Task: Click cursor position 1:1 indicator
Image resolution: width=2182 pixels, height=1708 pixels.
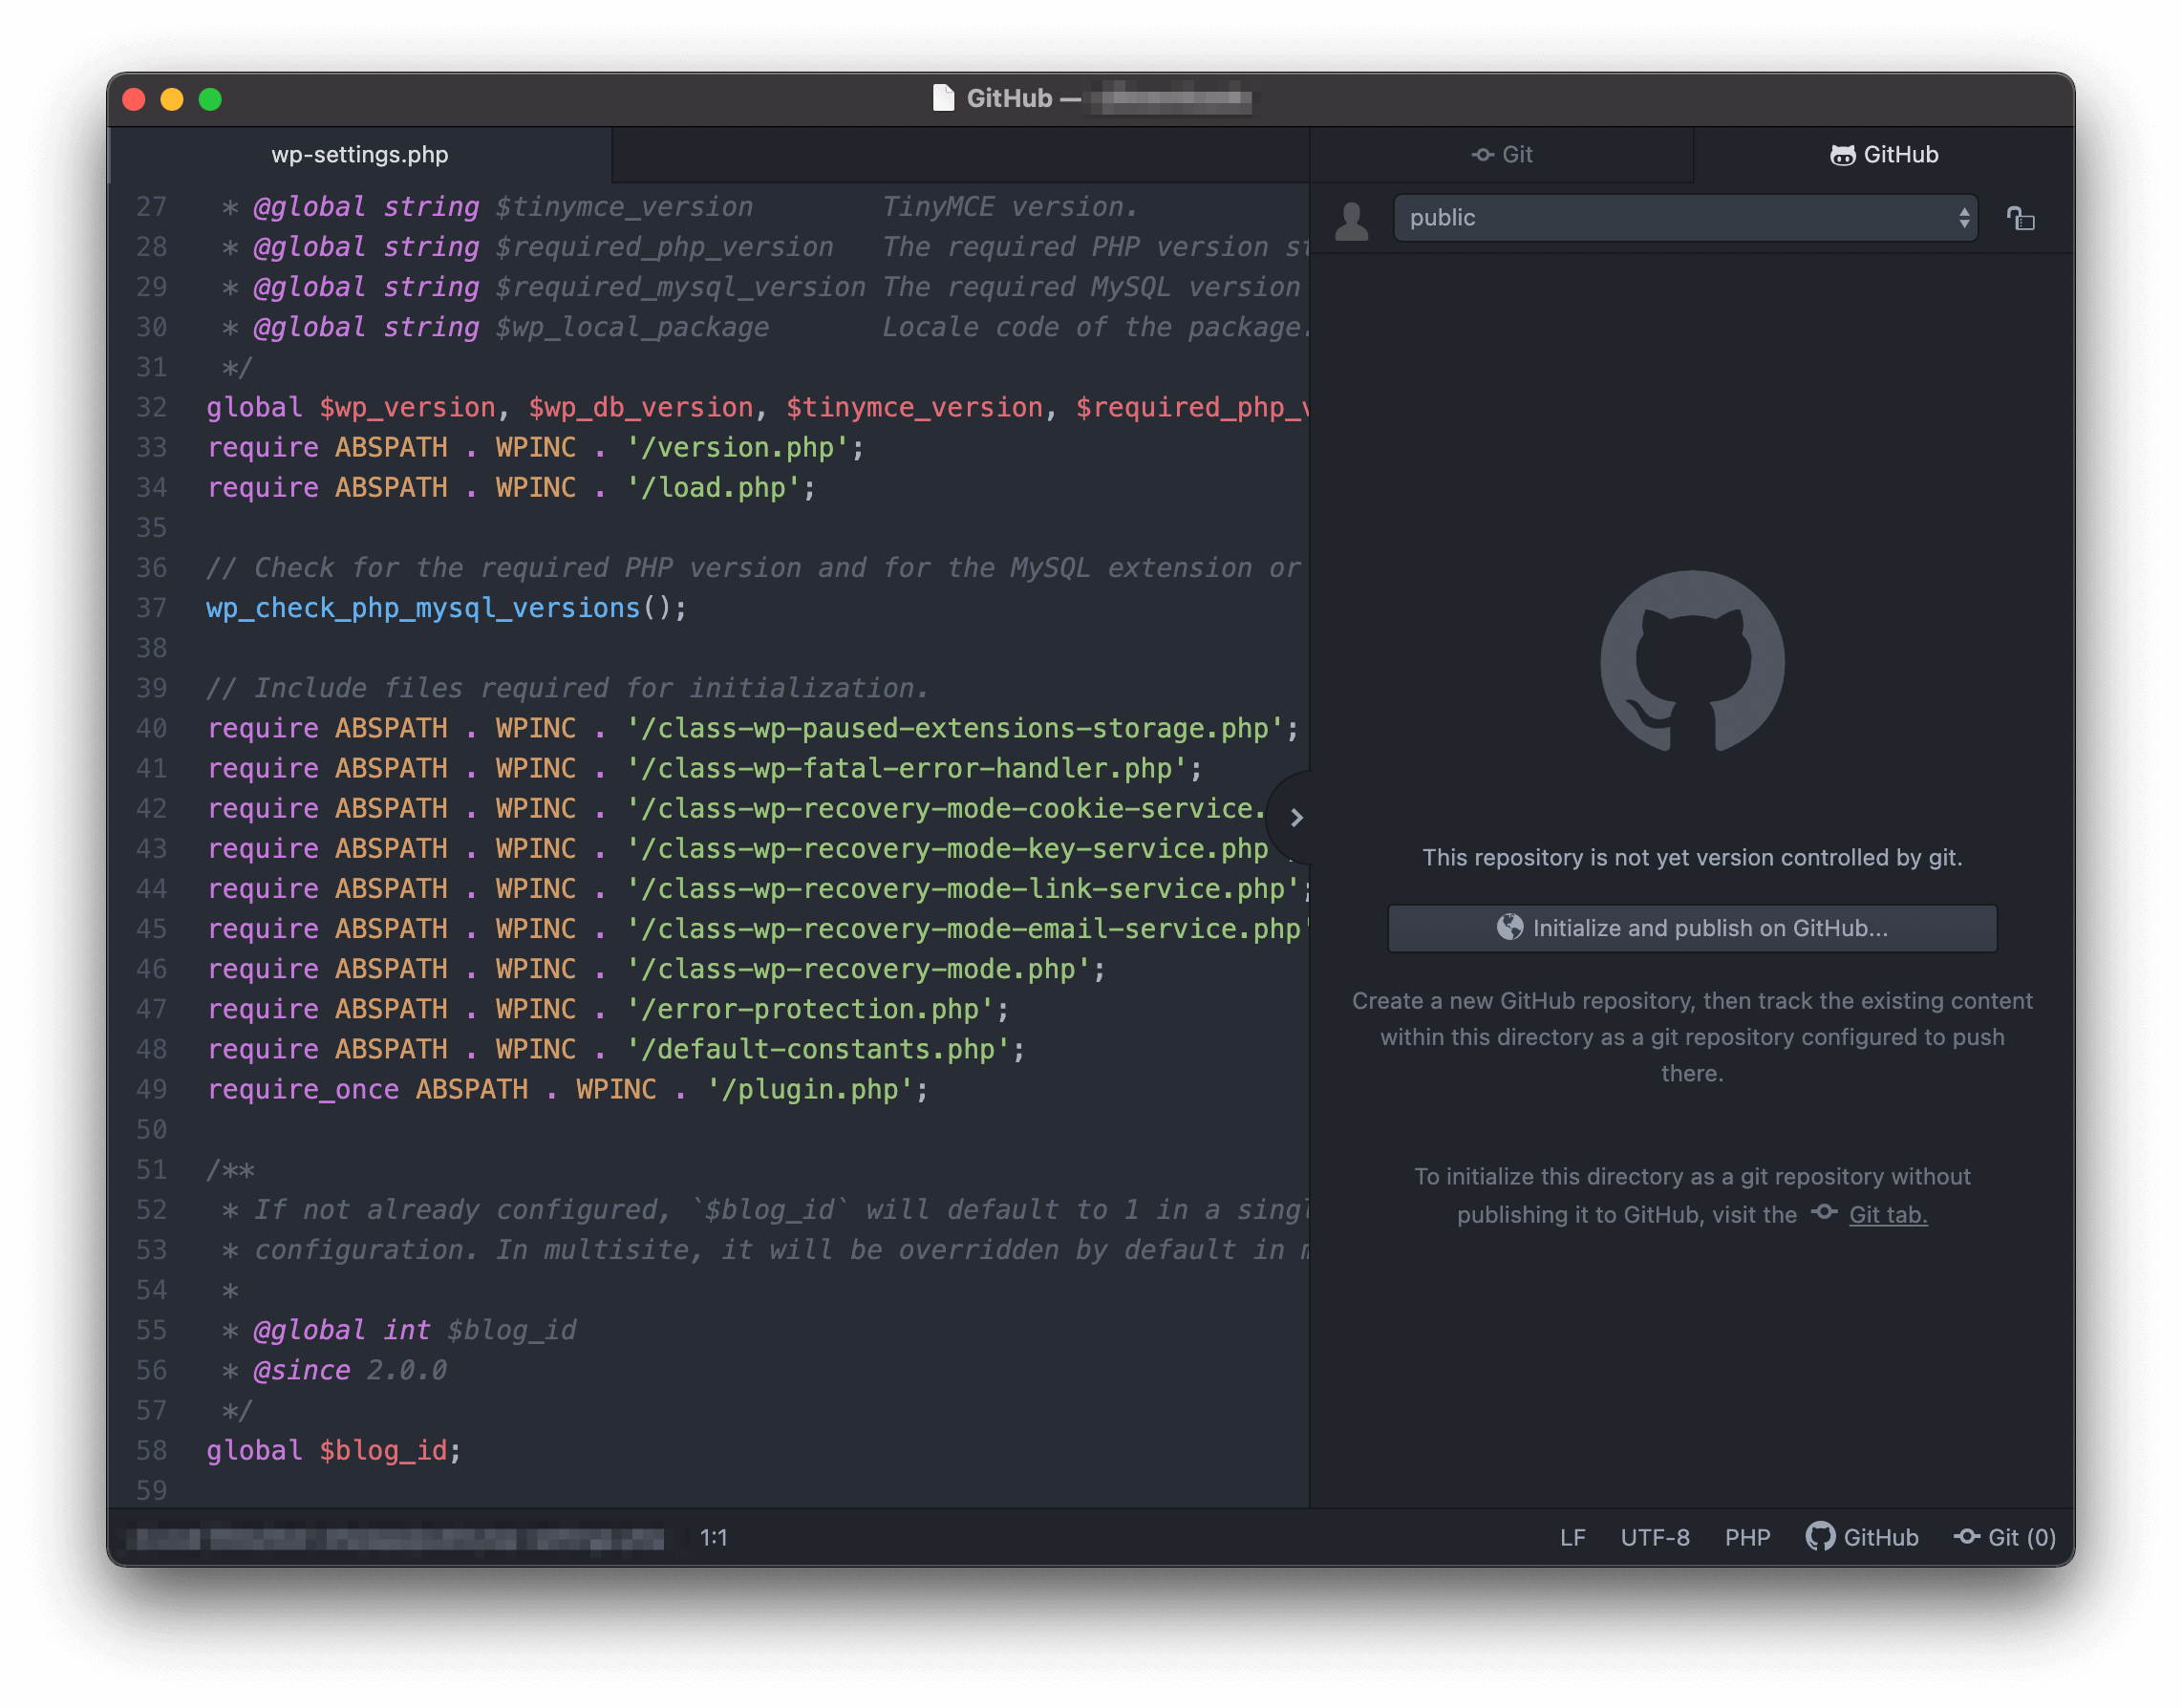Action: point(713,1537)
